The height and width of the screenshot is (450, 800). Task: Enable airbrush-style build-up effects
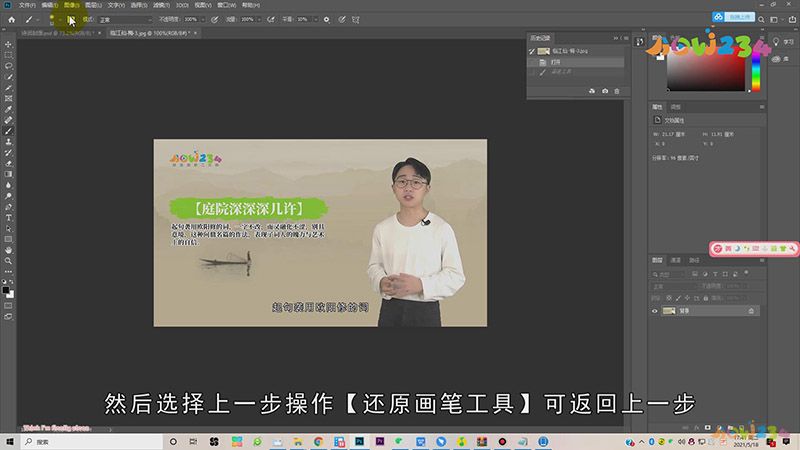(271, 19)
